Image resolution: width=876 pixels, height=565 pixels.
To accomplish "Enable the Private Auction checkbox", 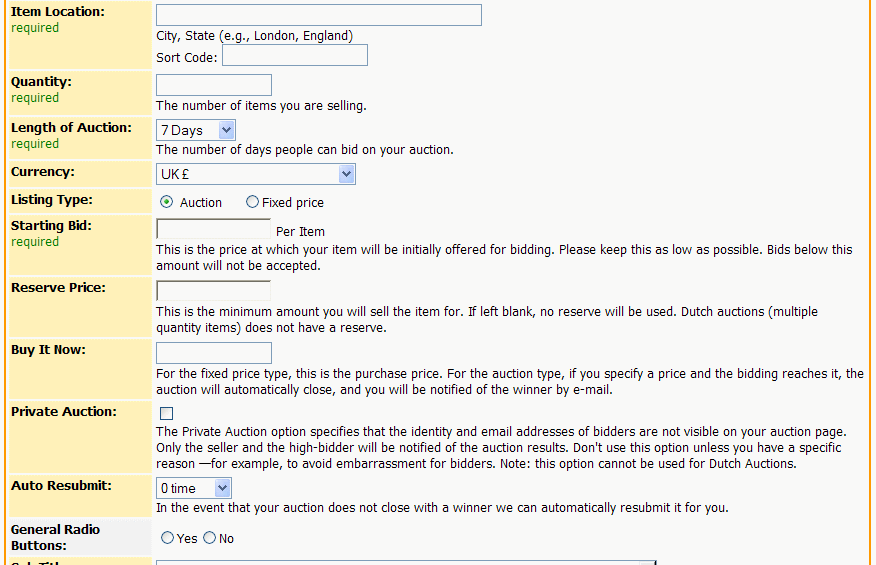I will click(166, 414).
